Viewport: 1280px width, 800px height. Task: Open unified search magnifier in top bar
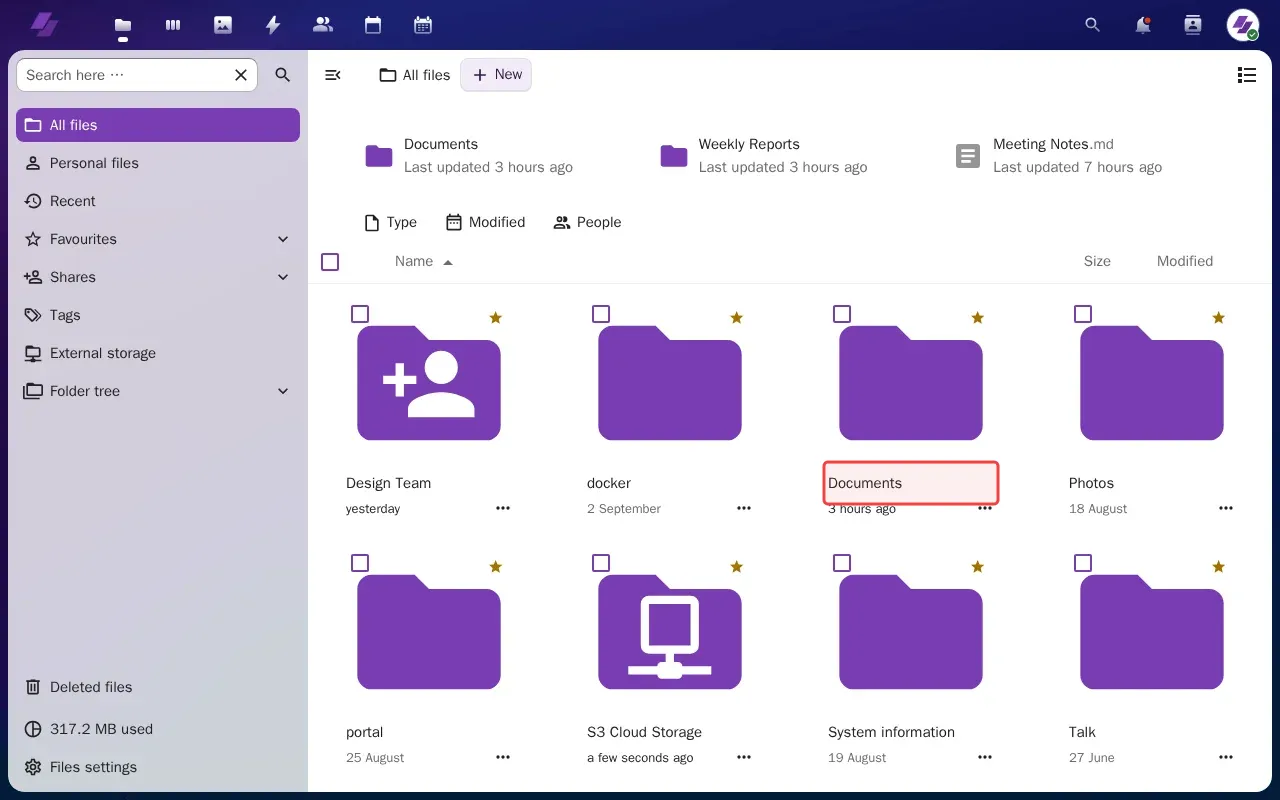click(1093, 25)
